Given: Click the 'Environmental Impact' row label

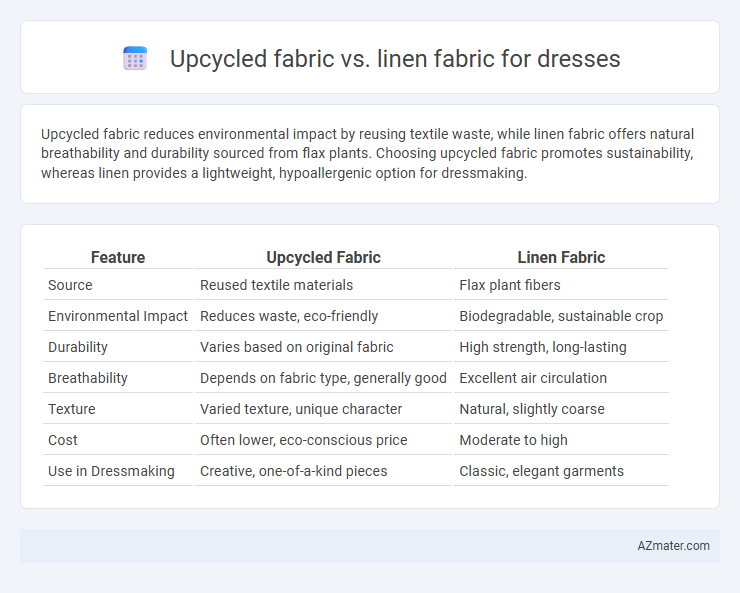Looking at the screenshot, I should click(118, 316).
